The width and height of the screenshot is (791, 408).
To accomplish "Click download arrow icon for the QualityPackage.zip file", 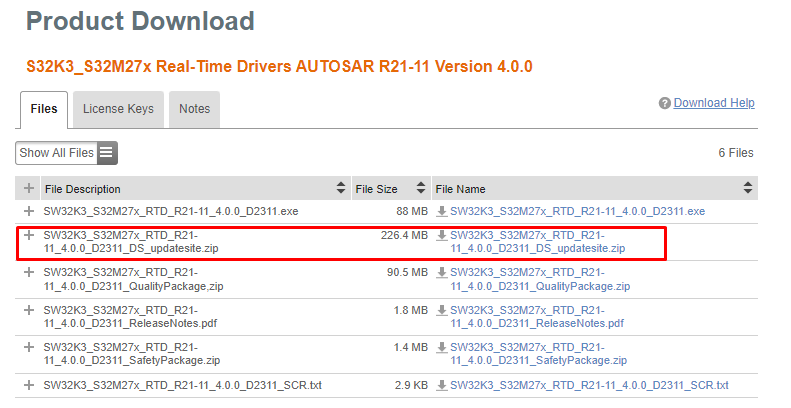I will click(441, 273).
